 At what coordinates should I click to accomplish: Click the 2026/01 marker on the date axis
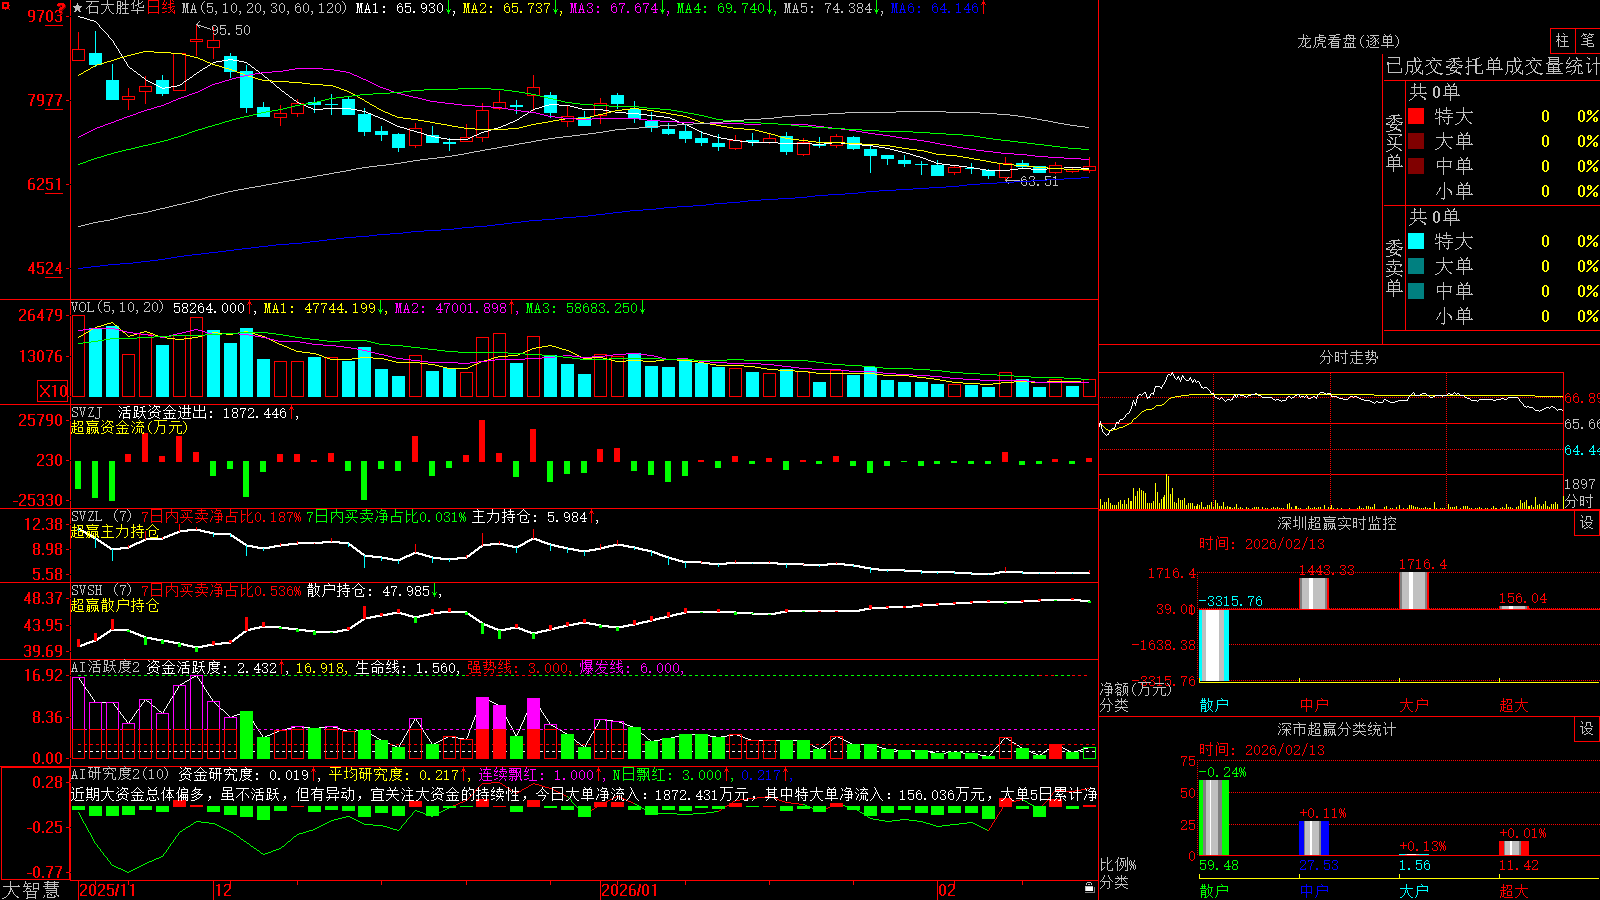[630, 890]
